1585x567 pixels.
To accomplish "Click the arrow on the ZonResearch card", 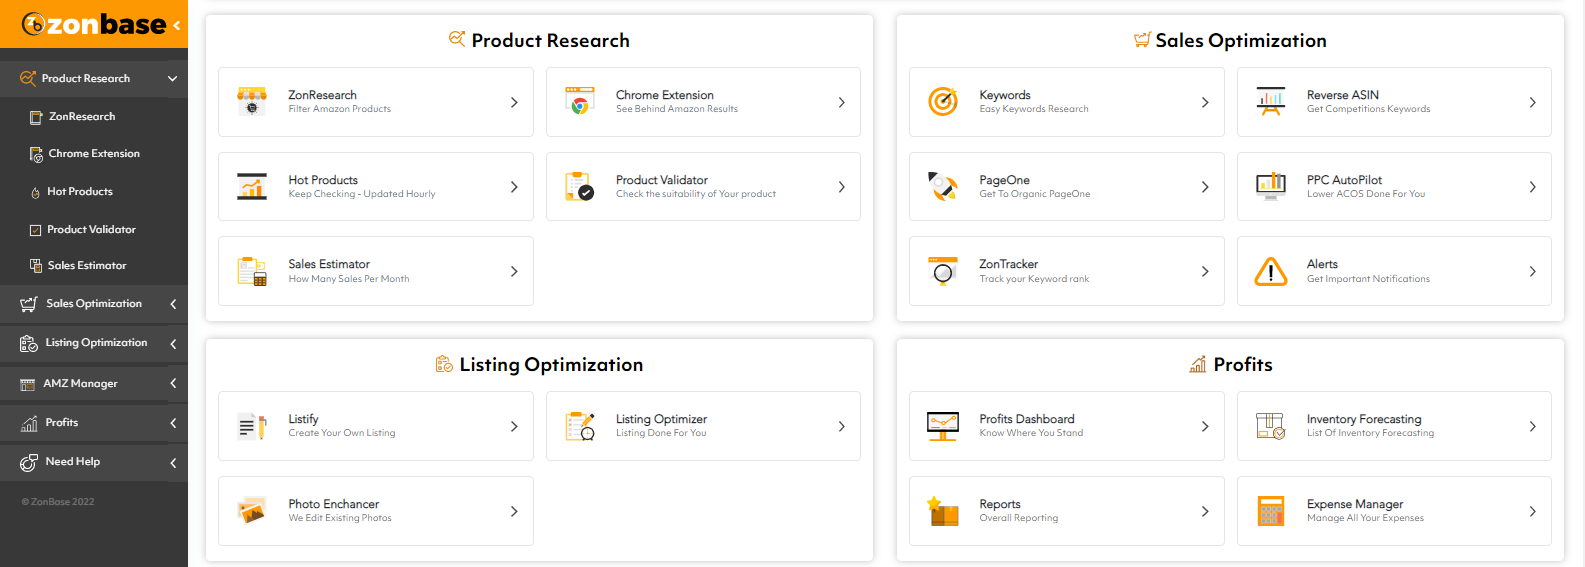I will [514, 102].
